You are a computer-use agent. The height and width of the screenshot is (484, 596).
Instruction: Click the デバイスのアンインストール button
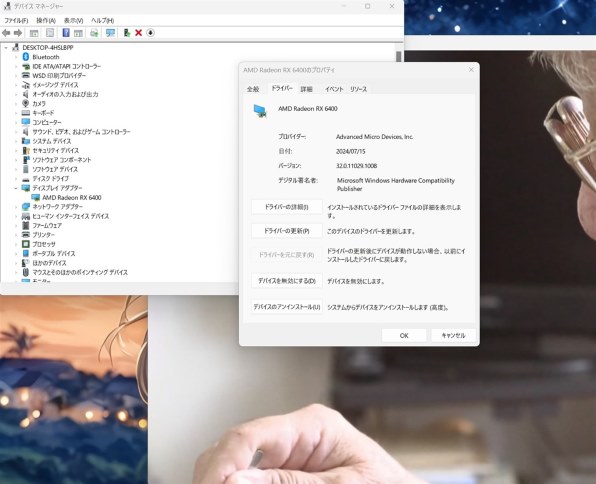(x=287, y=306)
